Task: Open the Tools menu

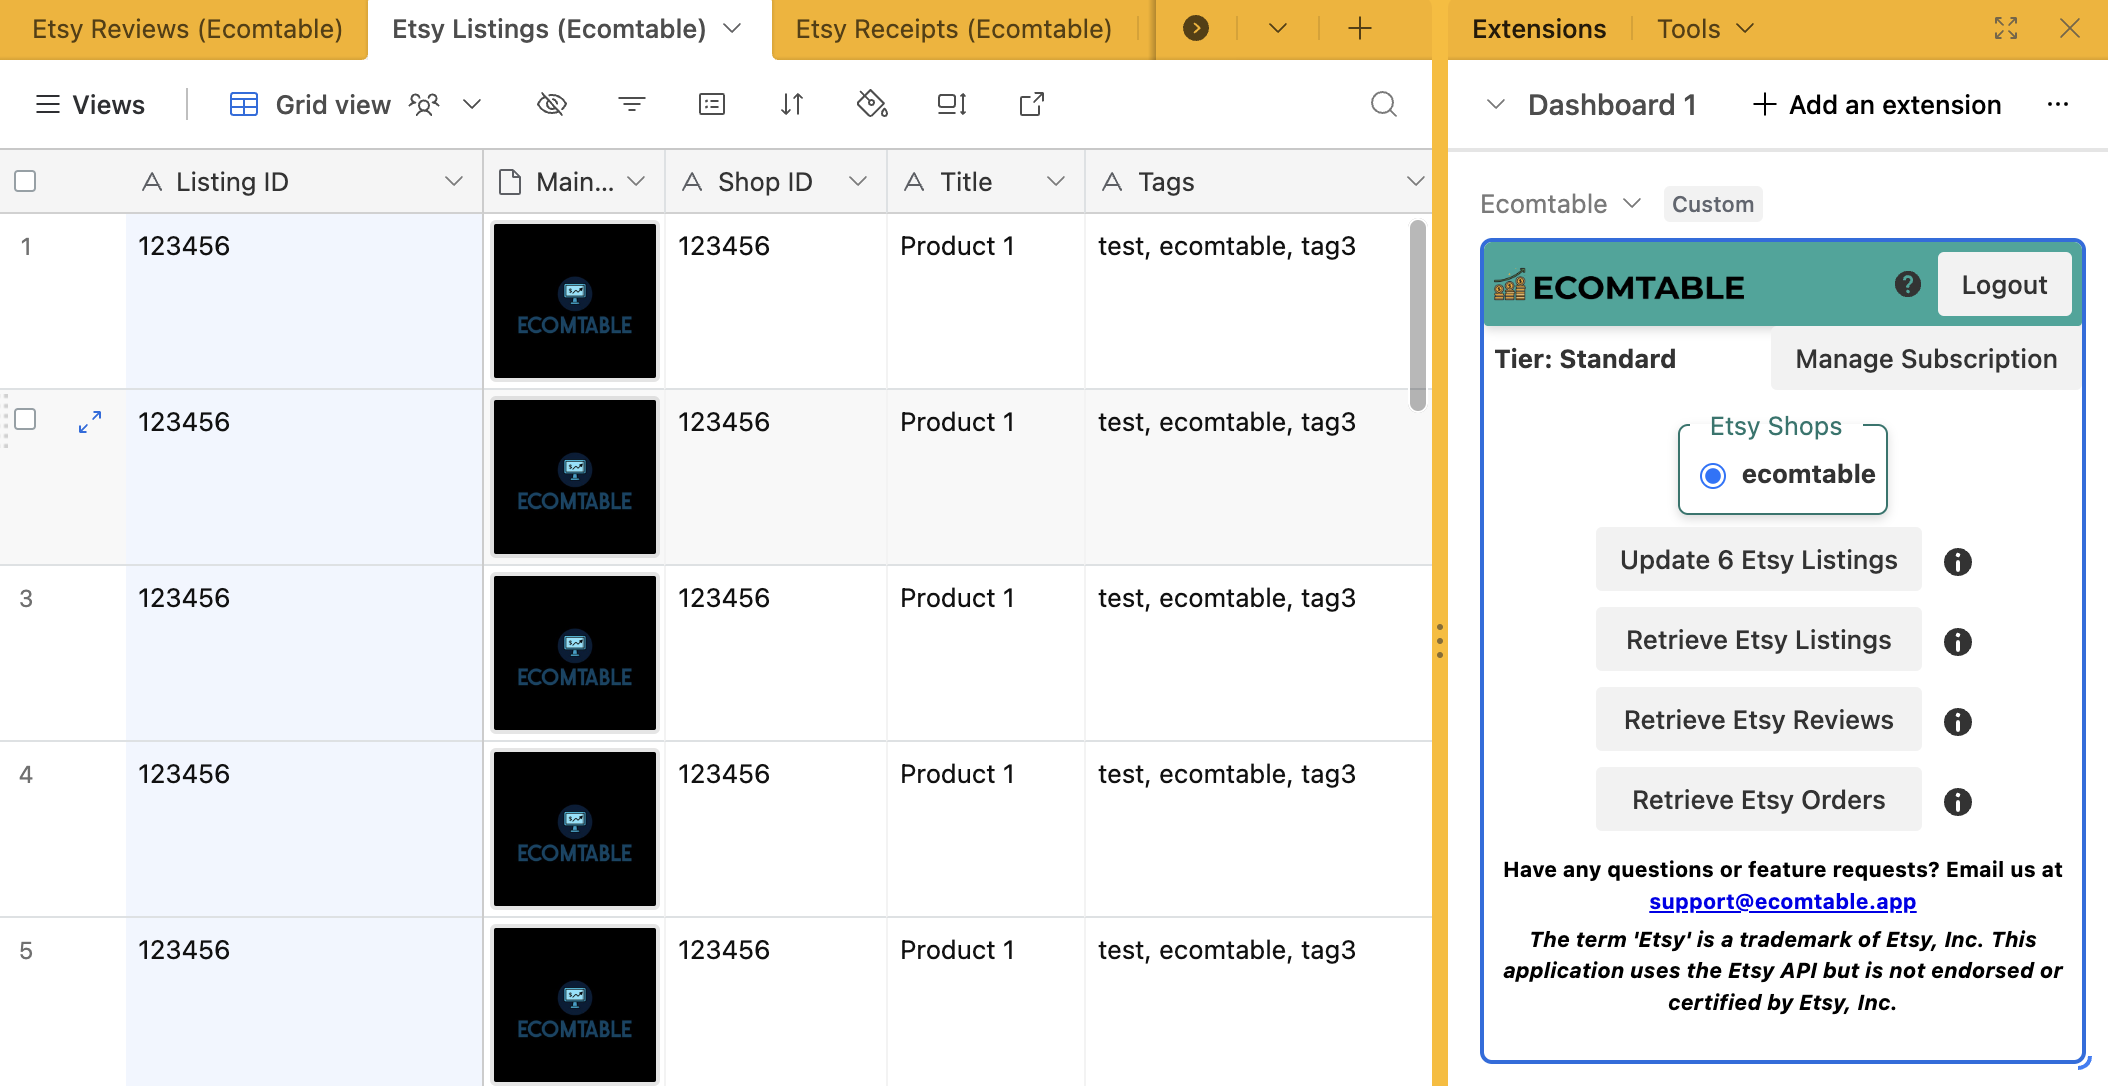Action: (1706, 28)
